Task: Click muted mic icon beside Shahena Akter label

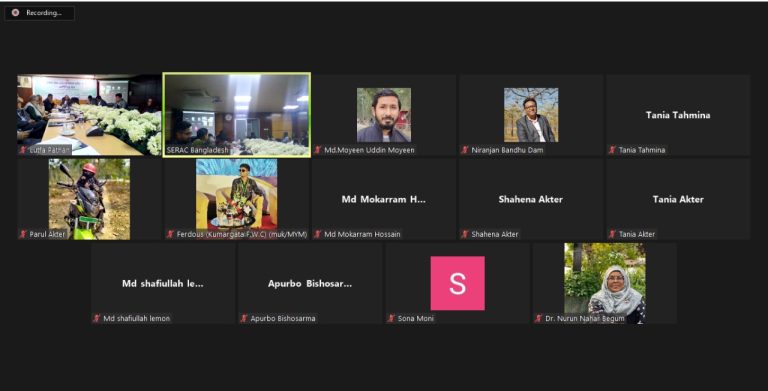Action: tap(465, 234)
